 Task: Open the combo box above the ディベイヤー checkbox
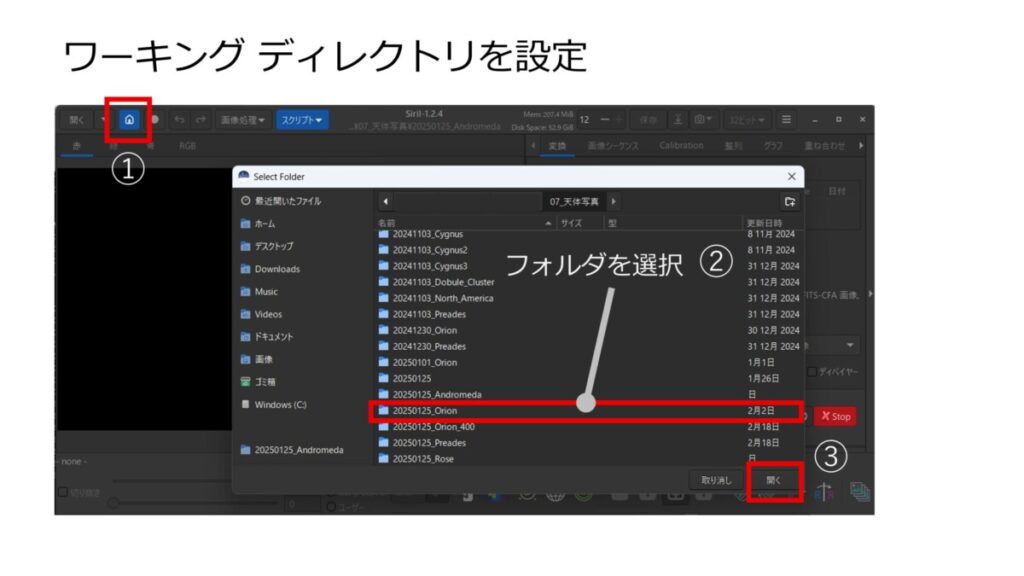click(833, 345)
